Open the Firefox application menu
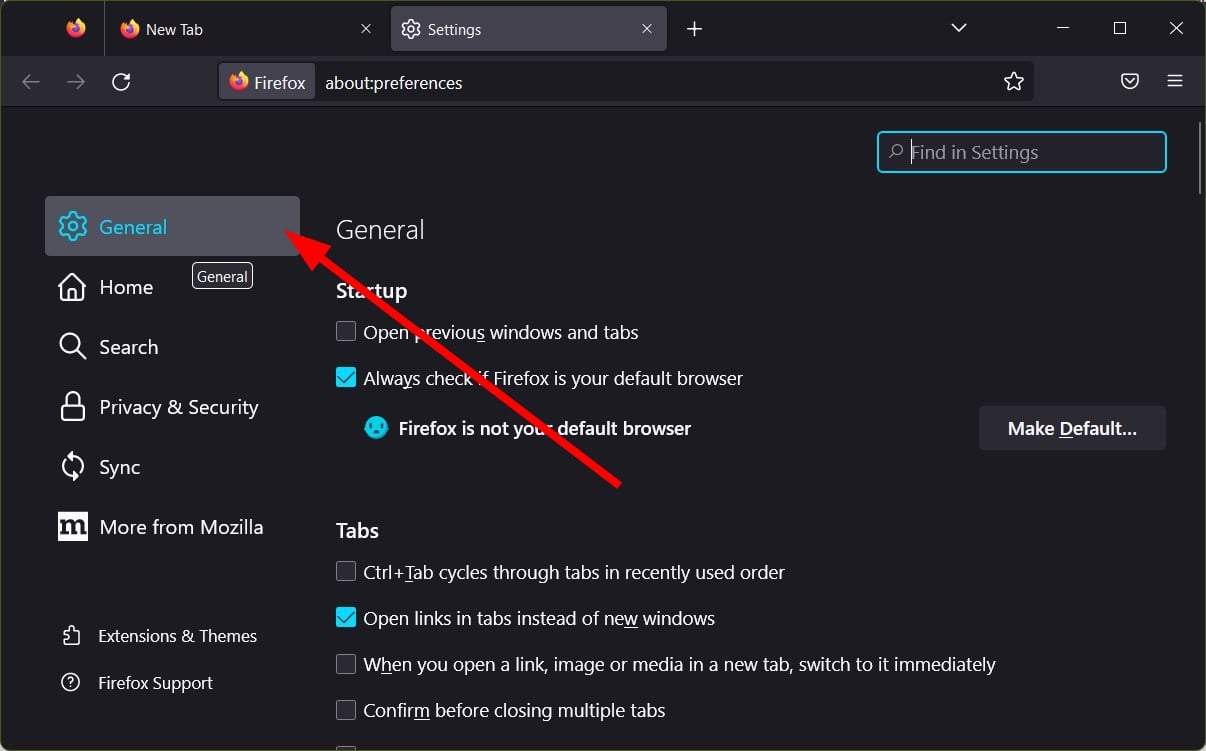This screenshot has height=751, width=1206. 1175,82
